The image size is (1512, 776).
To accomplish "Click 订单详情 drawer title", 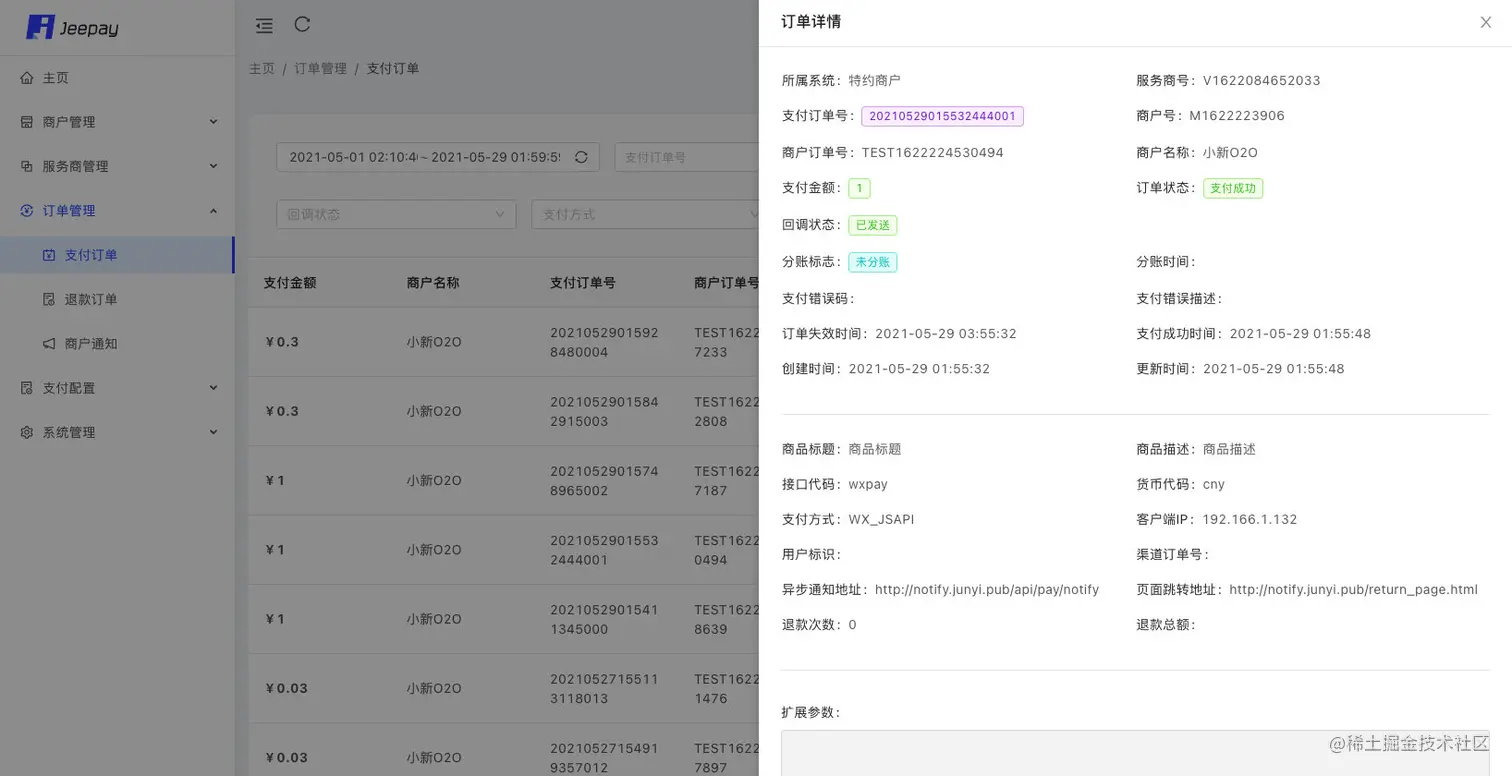I will click(x=811, y=22).
